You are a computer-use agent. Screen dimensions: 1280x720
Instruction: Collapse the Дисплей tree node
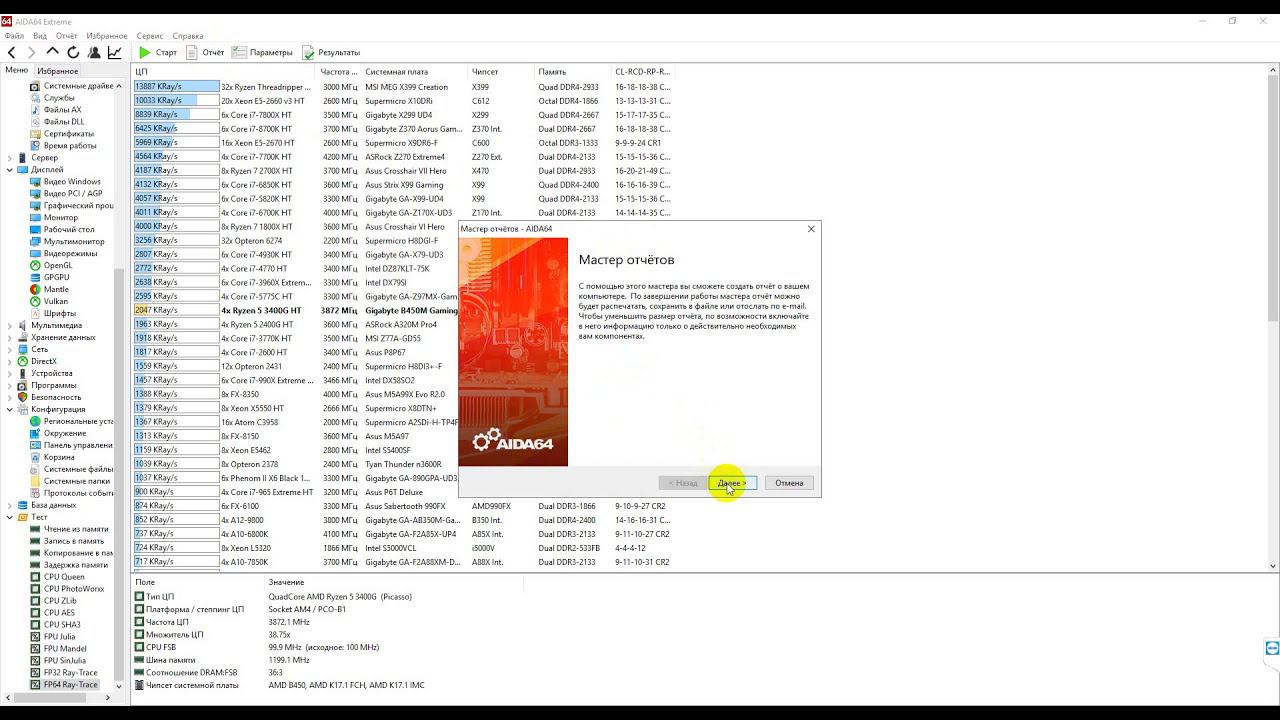coord(10,170)
